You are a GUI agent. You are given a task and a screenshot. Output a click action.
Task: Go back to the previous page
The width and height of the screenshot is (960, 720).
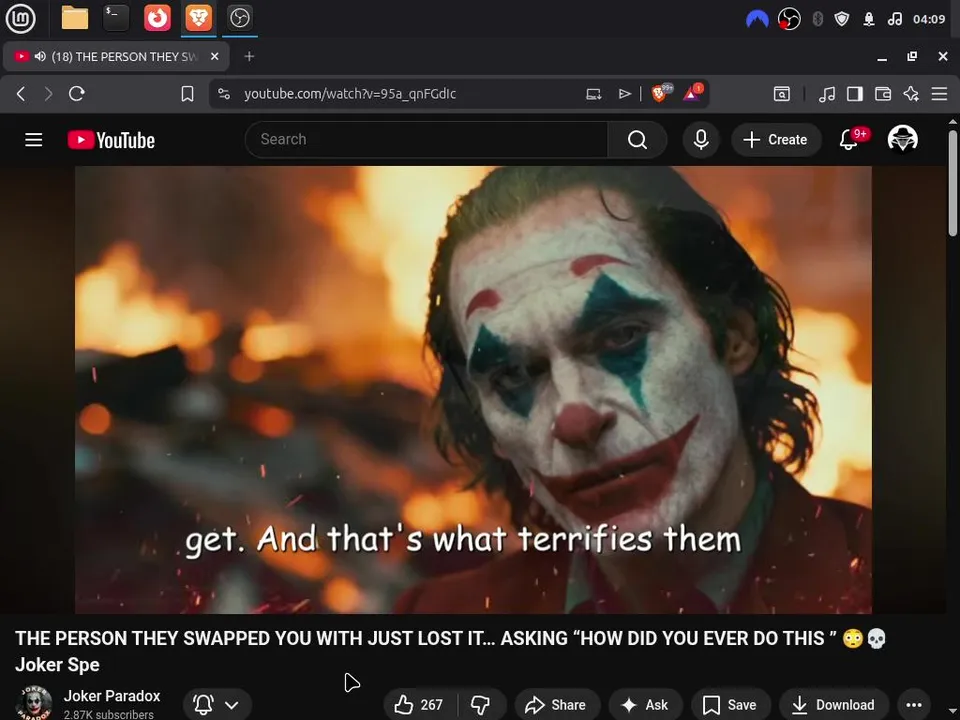(21, 94)
